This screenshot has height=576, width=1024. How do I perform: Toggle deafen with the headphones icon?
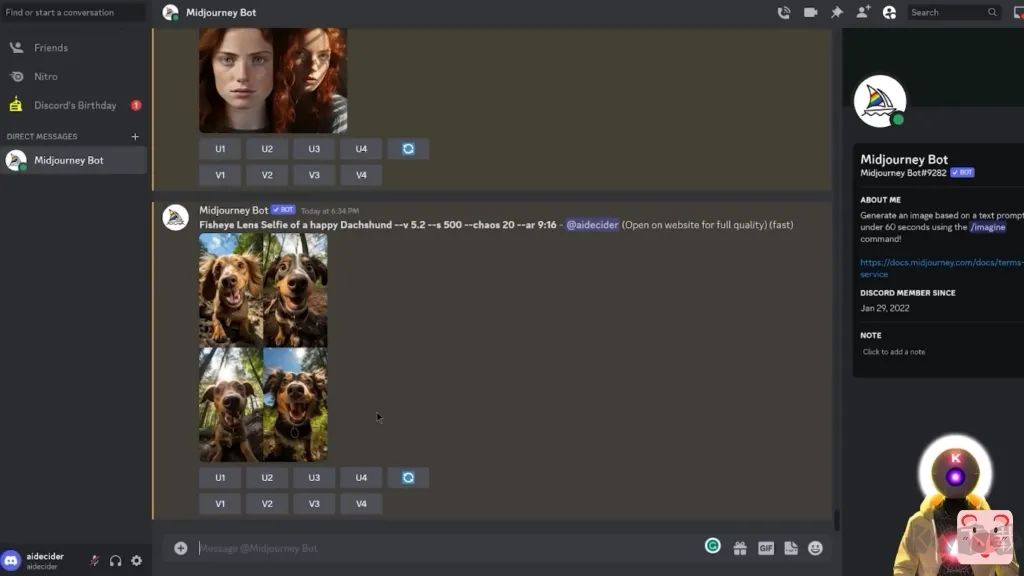[x=115, y=561]
